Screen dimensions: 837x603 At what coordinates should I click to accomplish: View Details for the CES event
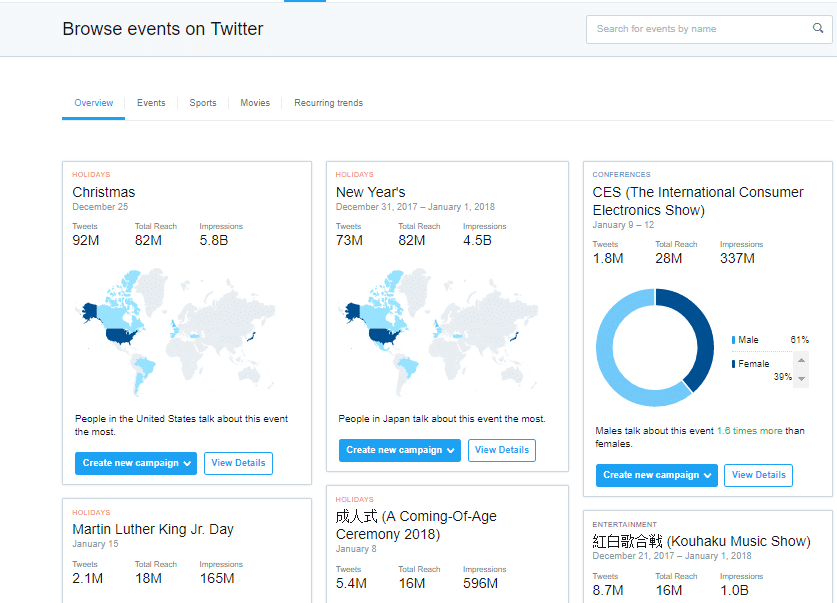point(758,475)
